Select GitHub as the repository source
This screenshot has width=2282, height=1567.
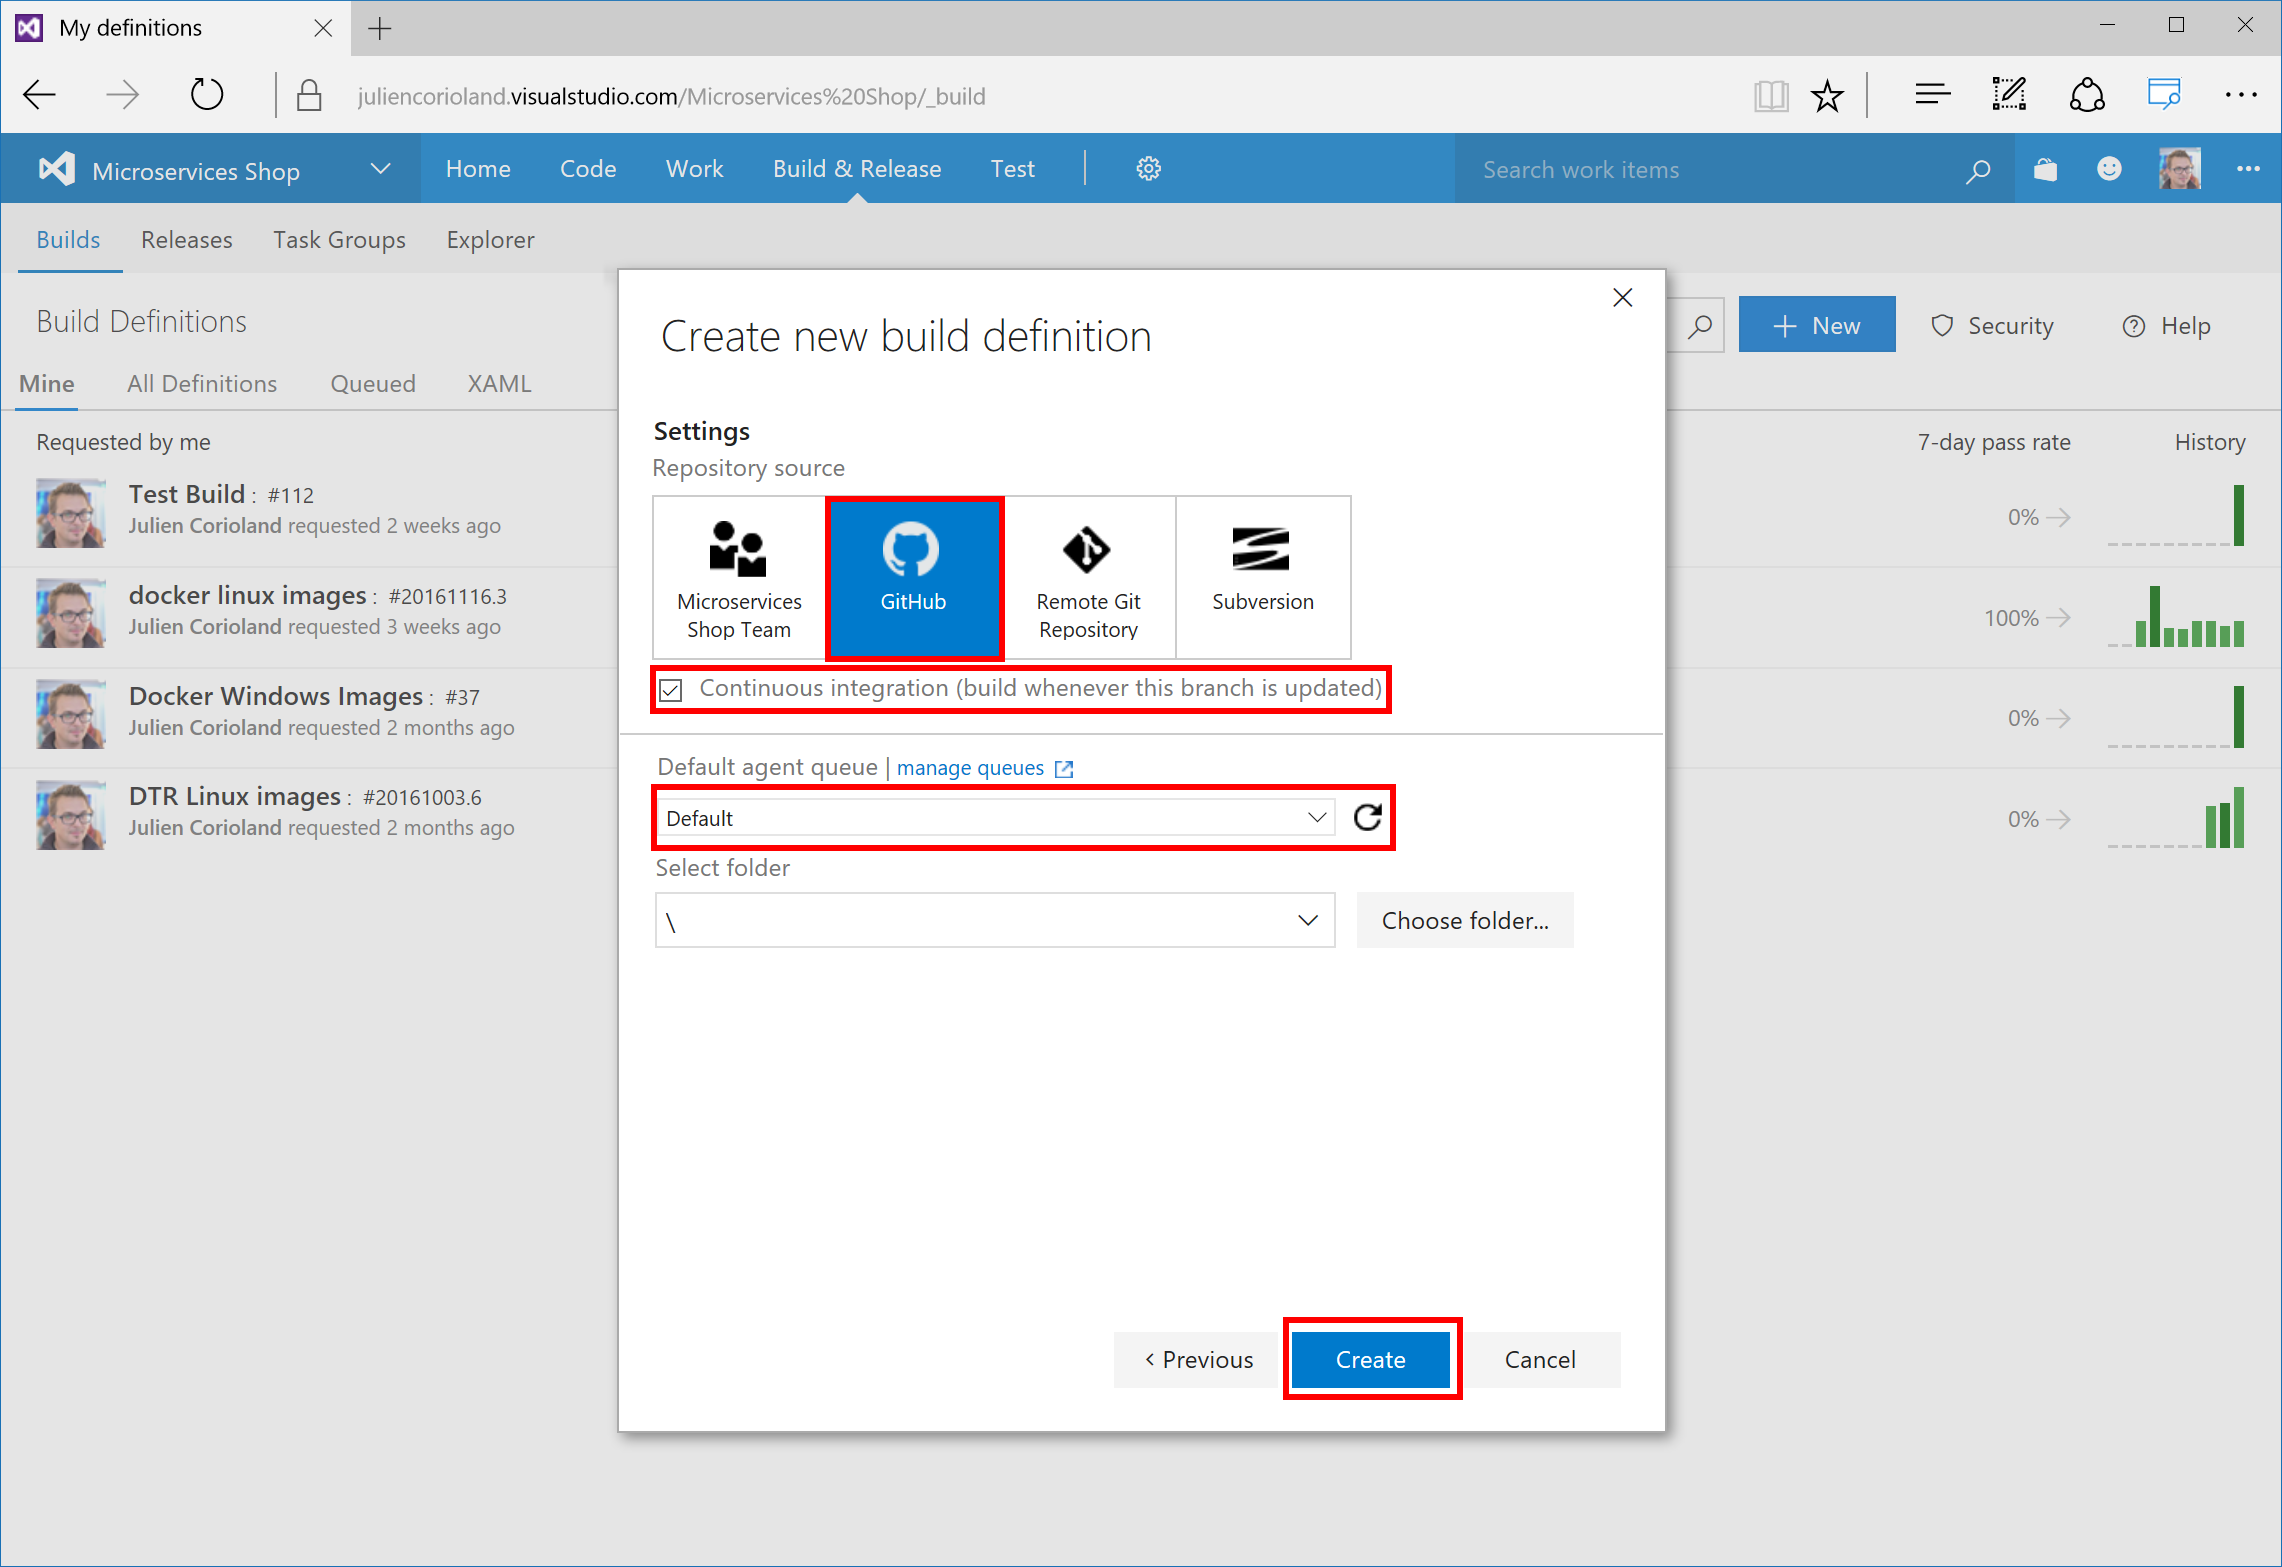click(914, 578)
